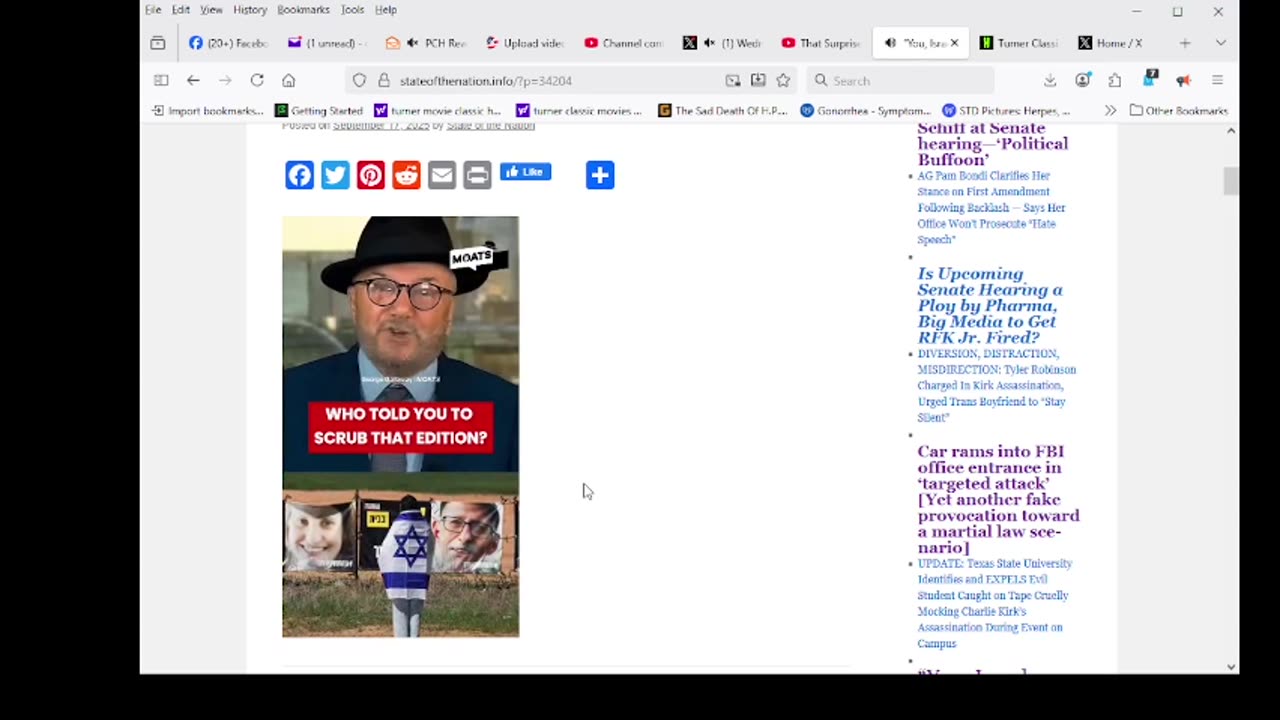Pin the article on Pinterest
This screenshot has height=720, width=1280.
371,175
